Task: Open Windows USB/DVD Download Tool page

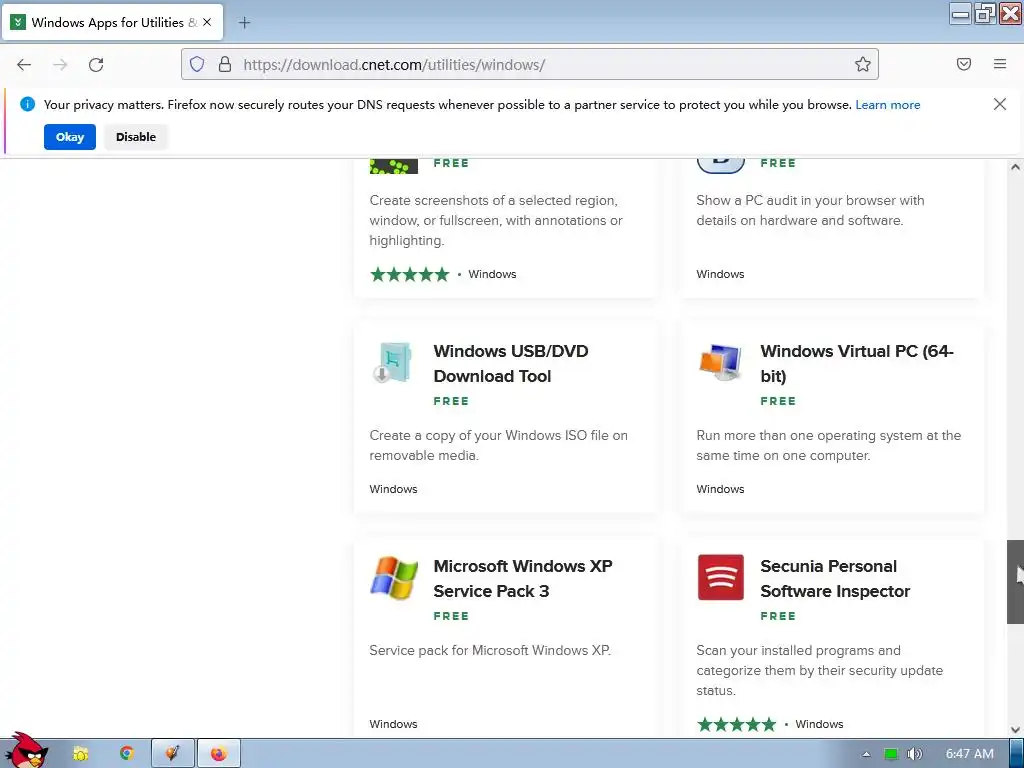Action: [x=511, y=364]
